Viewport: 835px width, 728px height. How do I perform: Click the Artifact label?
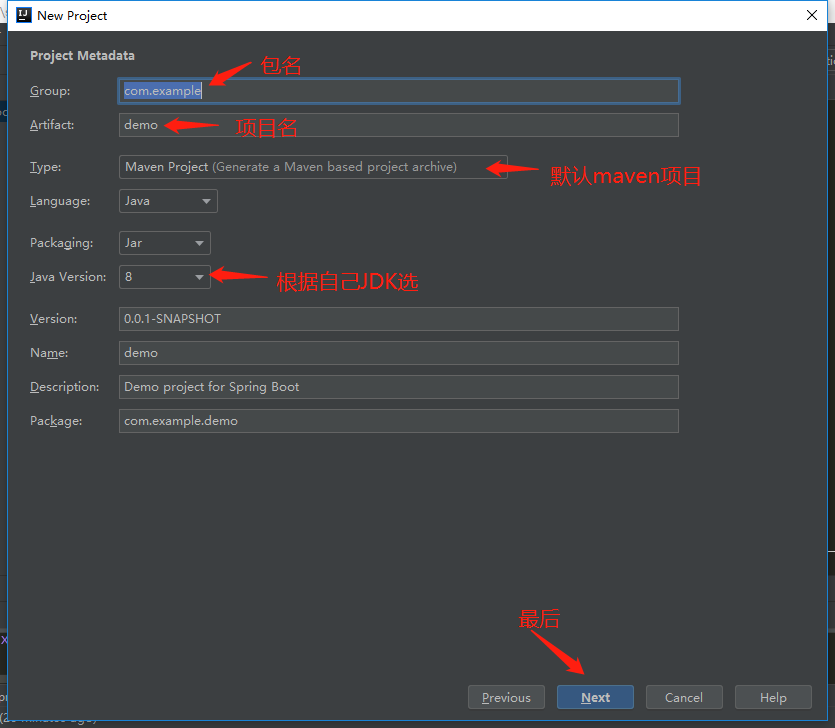52,125
